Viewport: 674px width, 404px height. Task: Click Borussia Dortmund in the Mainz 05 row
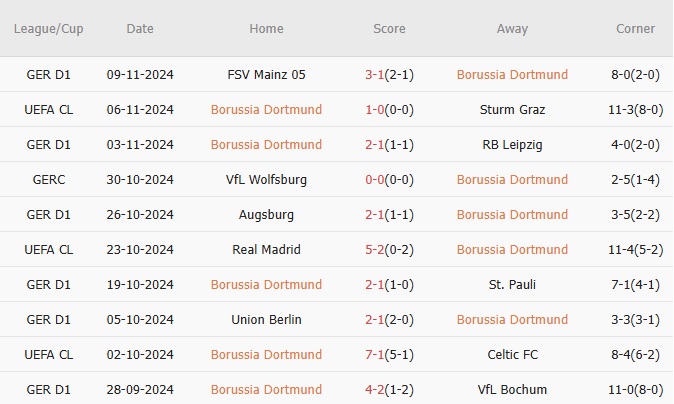pos(512,74)
